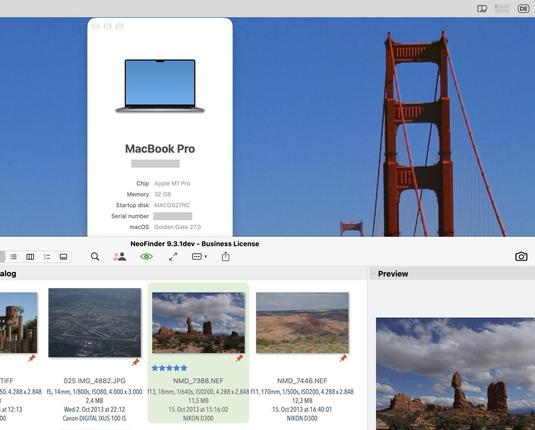Click '15. Oct 2013 at 16:40:01' date text

(x=302, y=409)
